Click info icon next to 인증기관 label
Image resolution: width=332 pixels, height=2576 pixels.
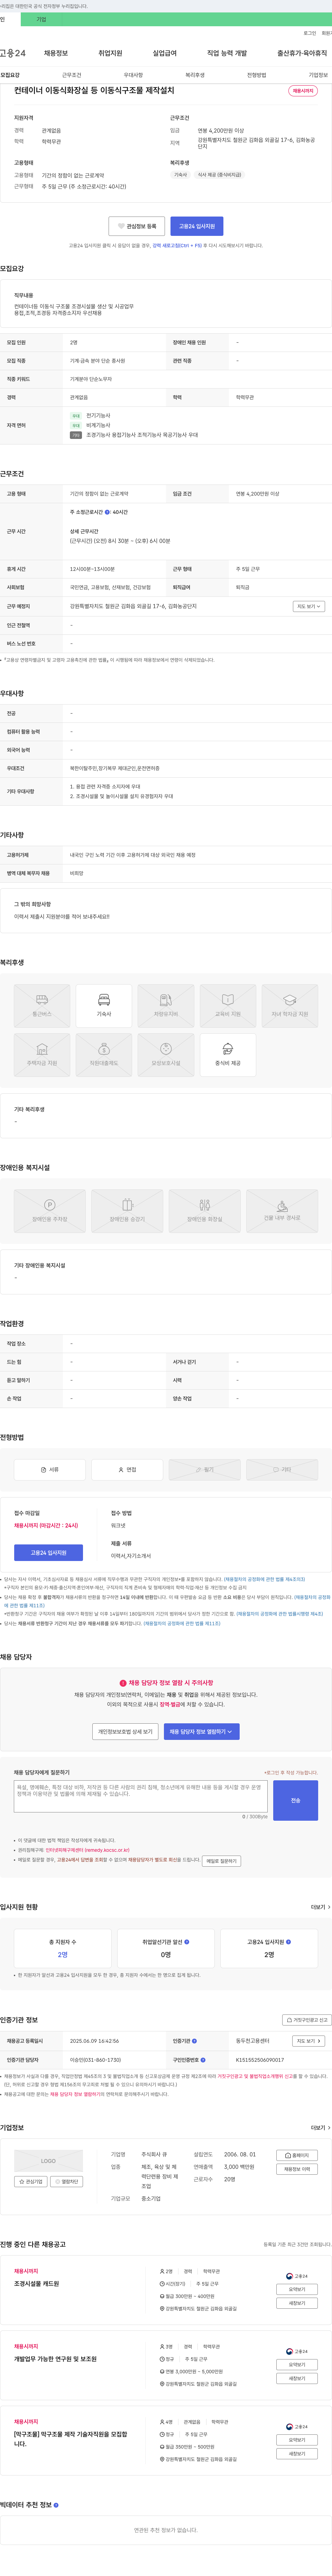click(194, 2041)
